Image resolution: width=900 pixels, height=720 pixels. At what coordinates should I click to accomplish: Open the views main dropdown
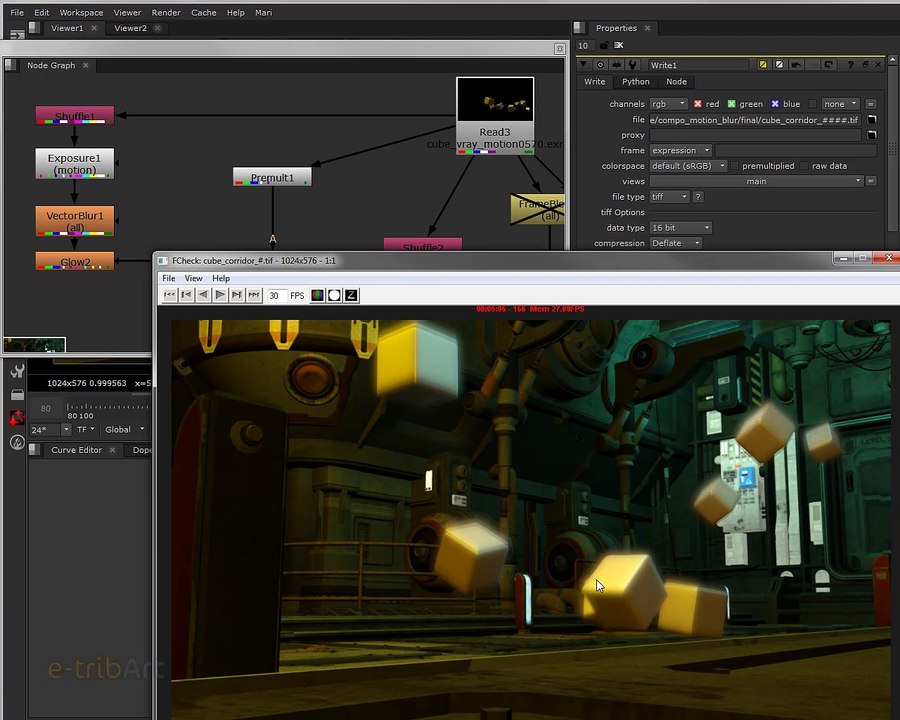(757, 181)
